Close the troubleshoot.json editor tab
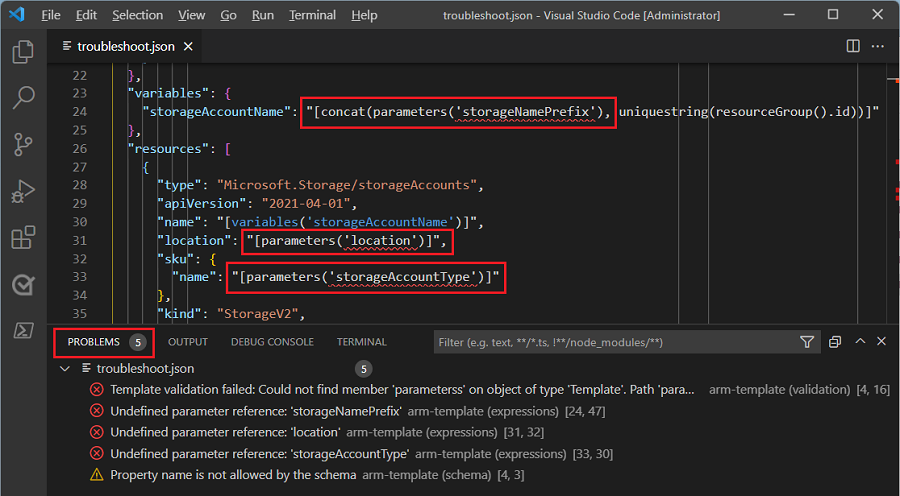This screenshot has height=496, width=900. coord(188,46)
